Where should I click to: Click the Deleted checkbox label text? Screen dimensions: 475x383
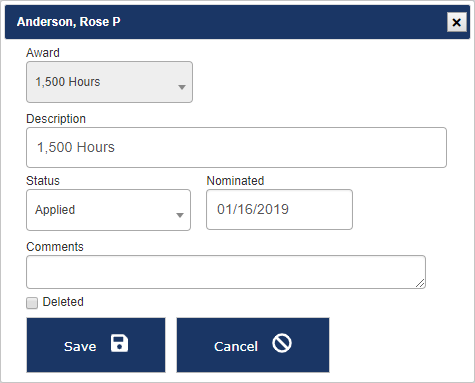coord(63,302)
